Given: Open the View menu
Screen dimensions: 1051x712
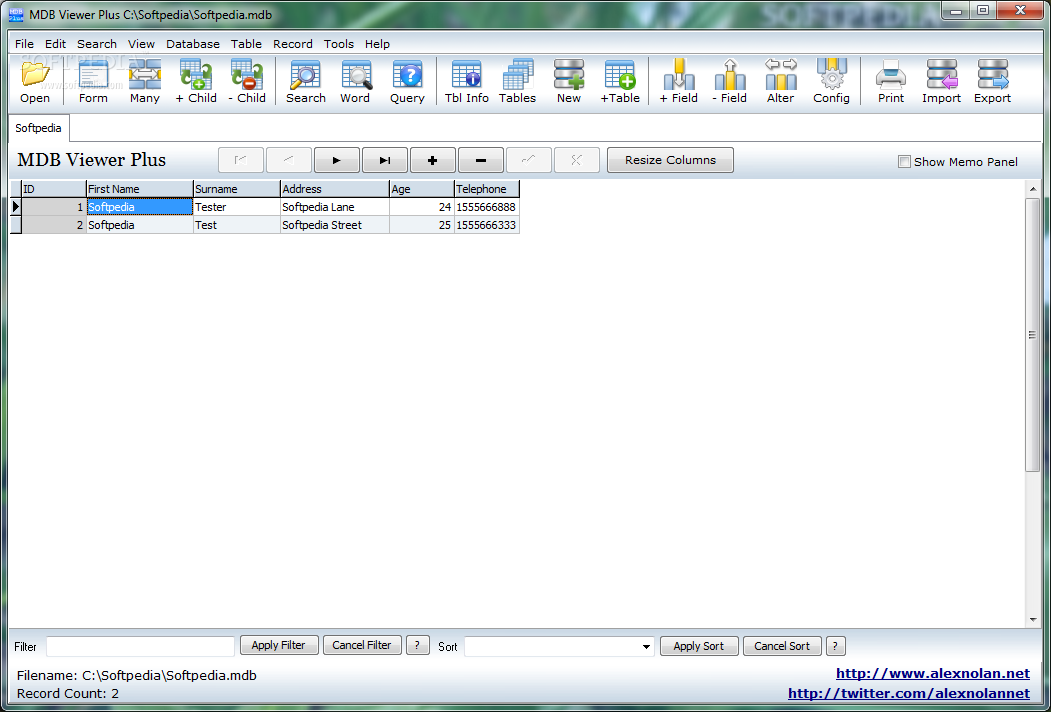Looking at the screenshot, I should 141,44.
